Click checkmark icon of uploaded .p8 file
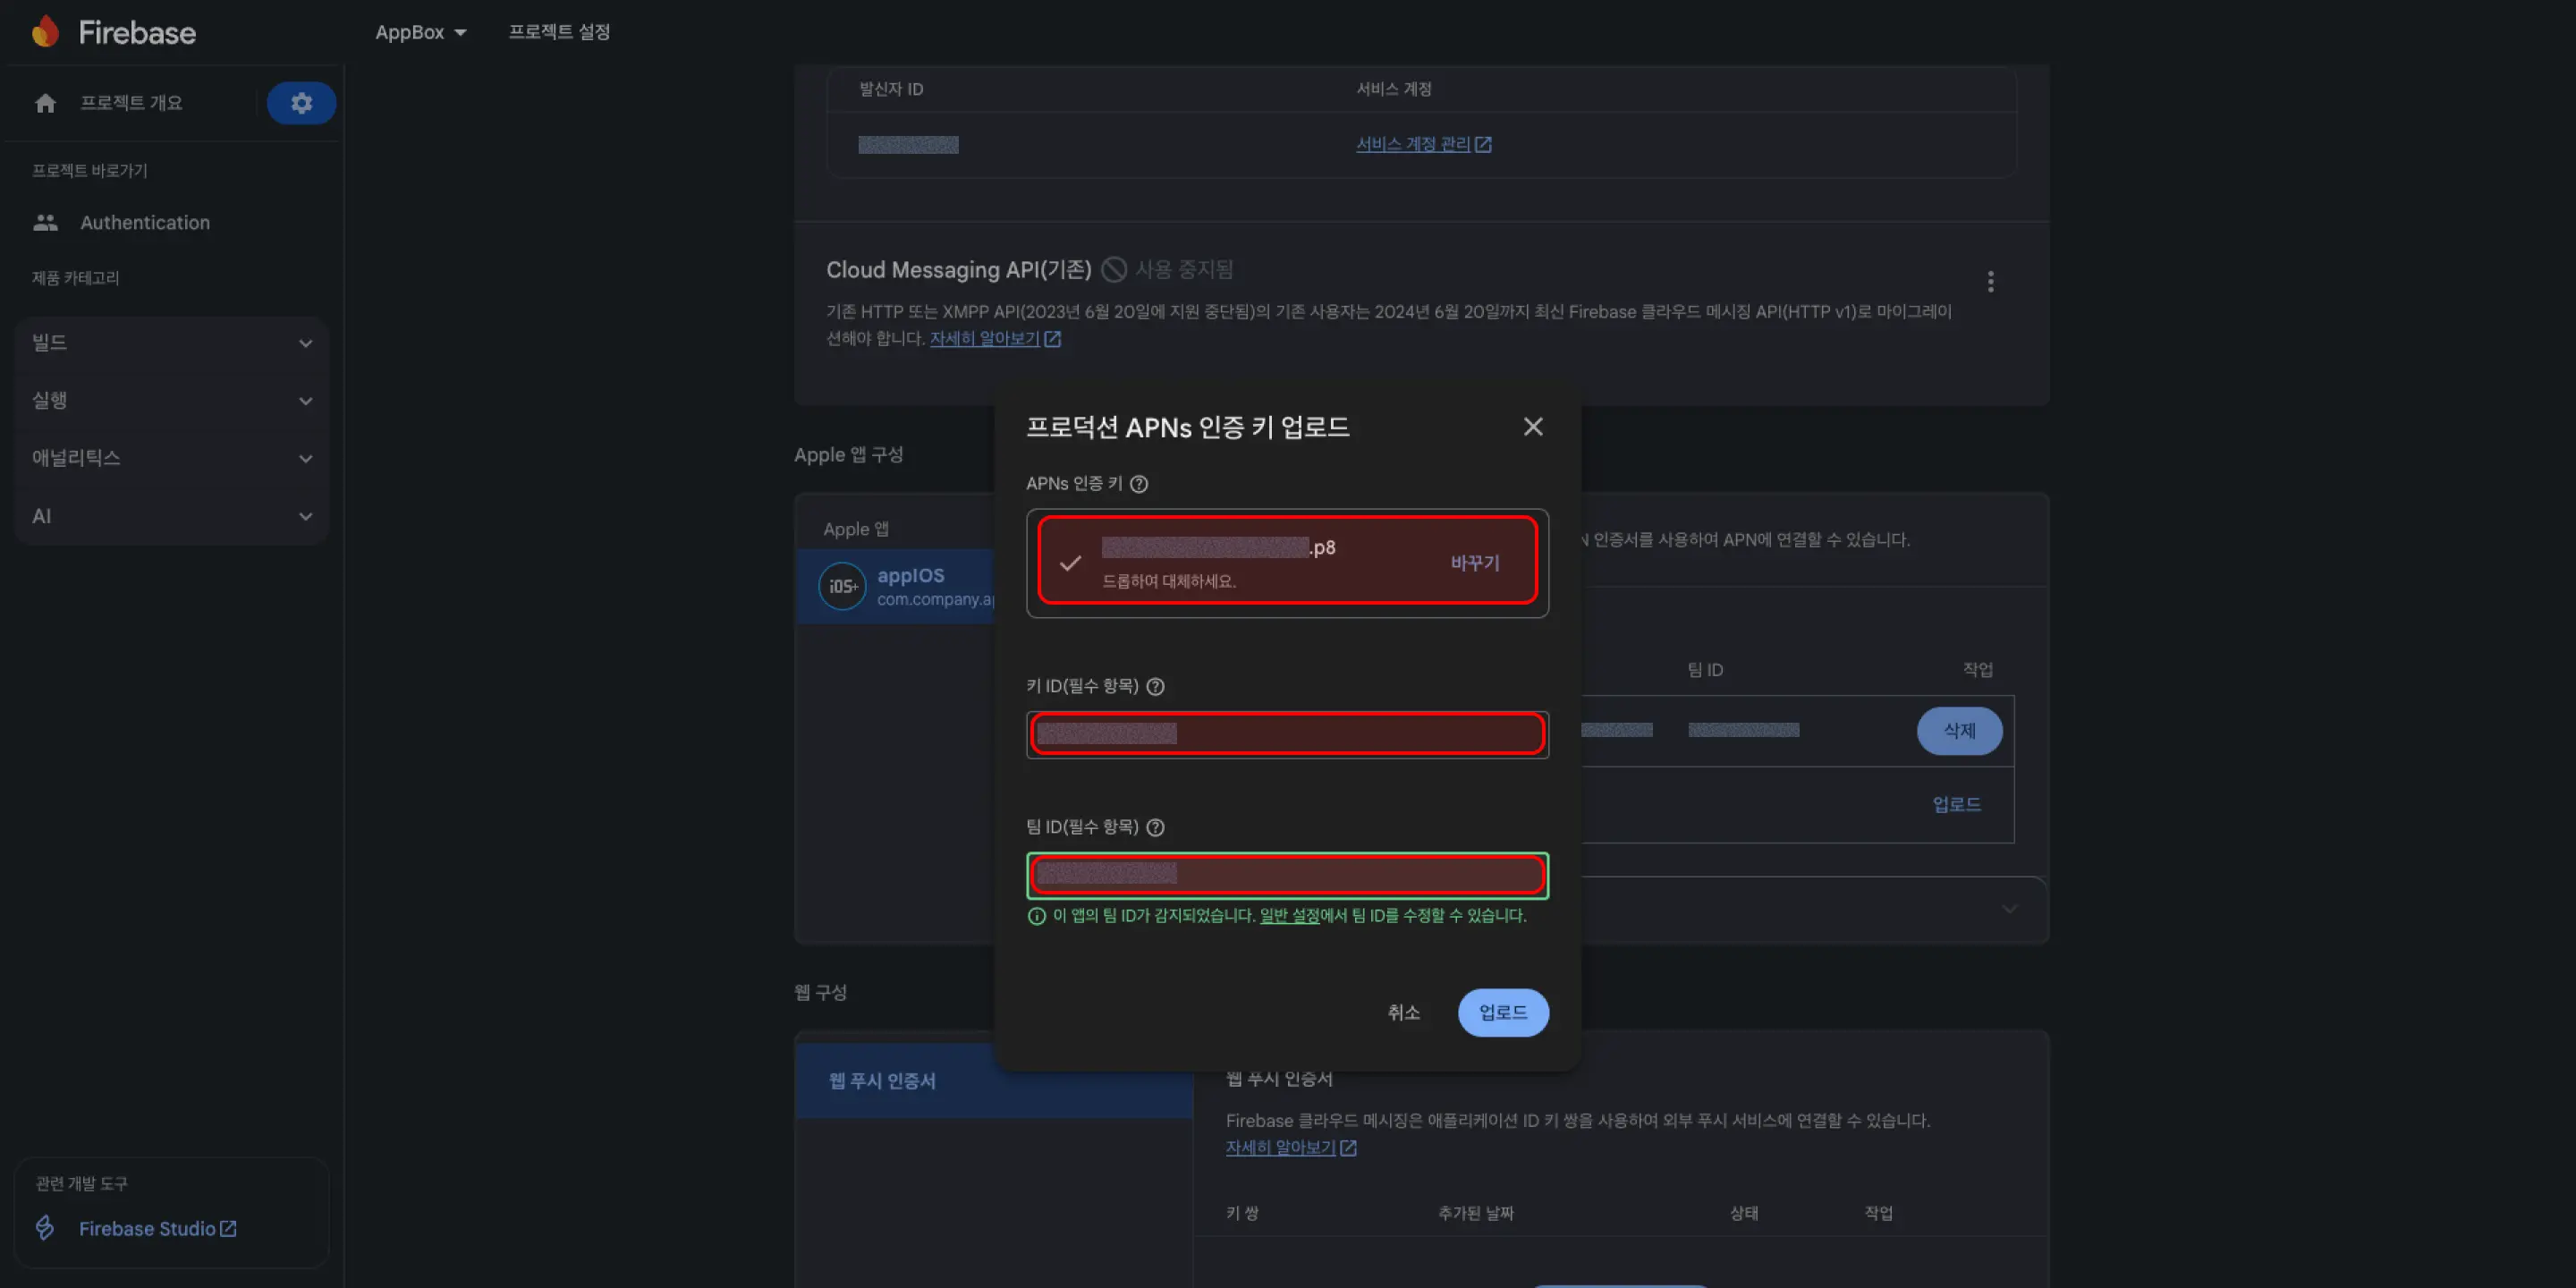The height and width of the screenshot is (1288, 2576). pyautogui.click(x=1070, y=563)
